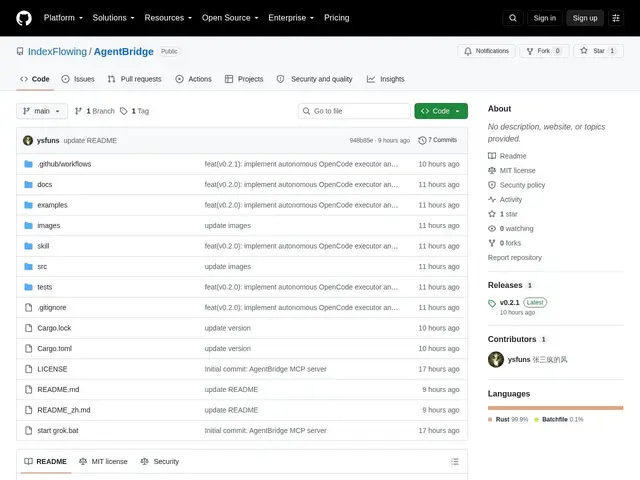Open the tests folder
Screen dimensions: 640x480
click(x=44, y=287)
